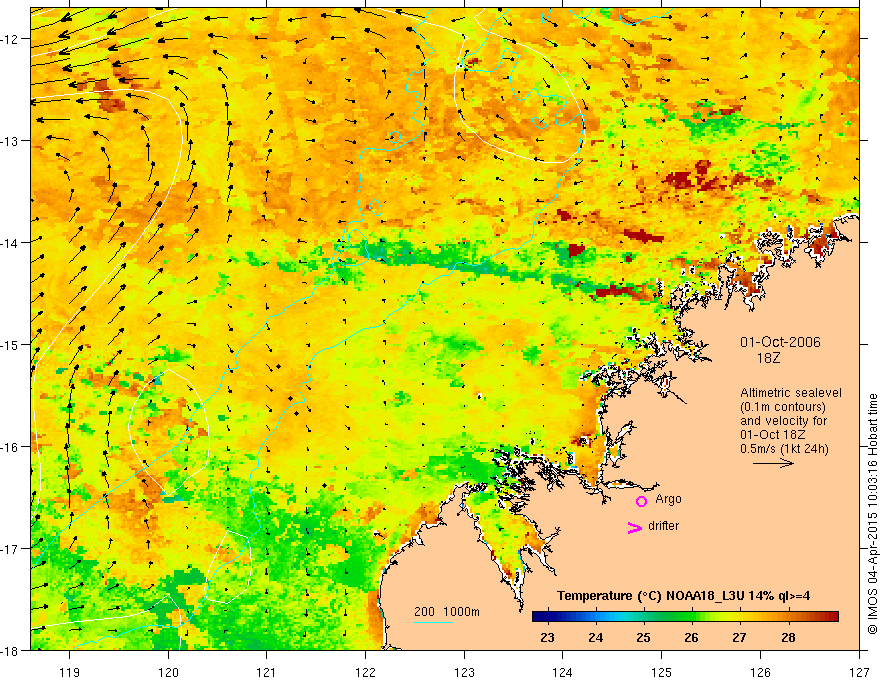Click the 0.5m/s velocity scale arrow
The width and height of the screenshot is (880, 680).
pyautogui.click(x=773, y=463)
